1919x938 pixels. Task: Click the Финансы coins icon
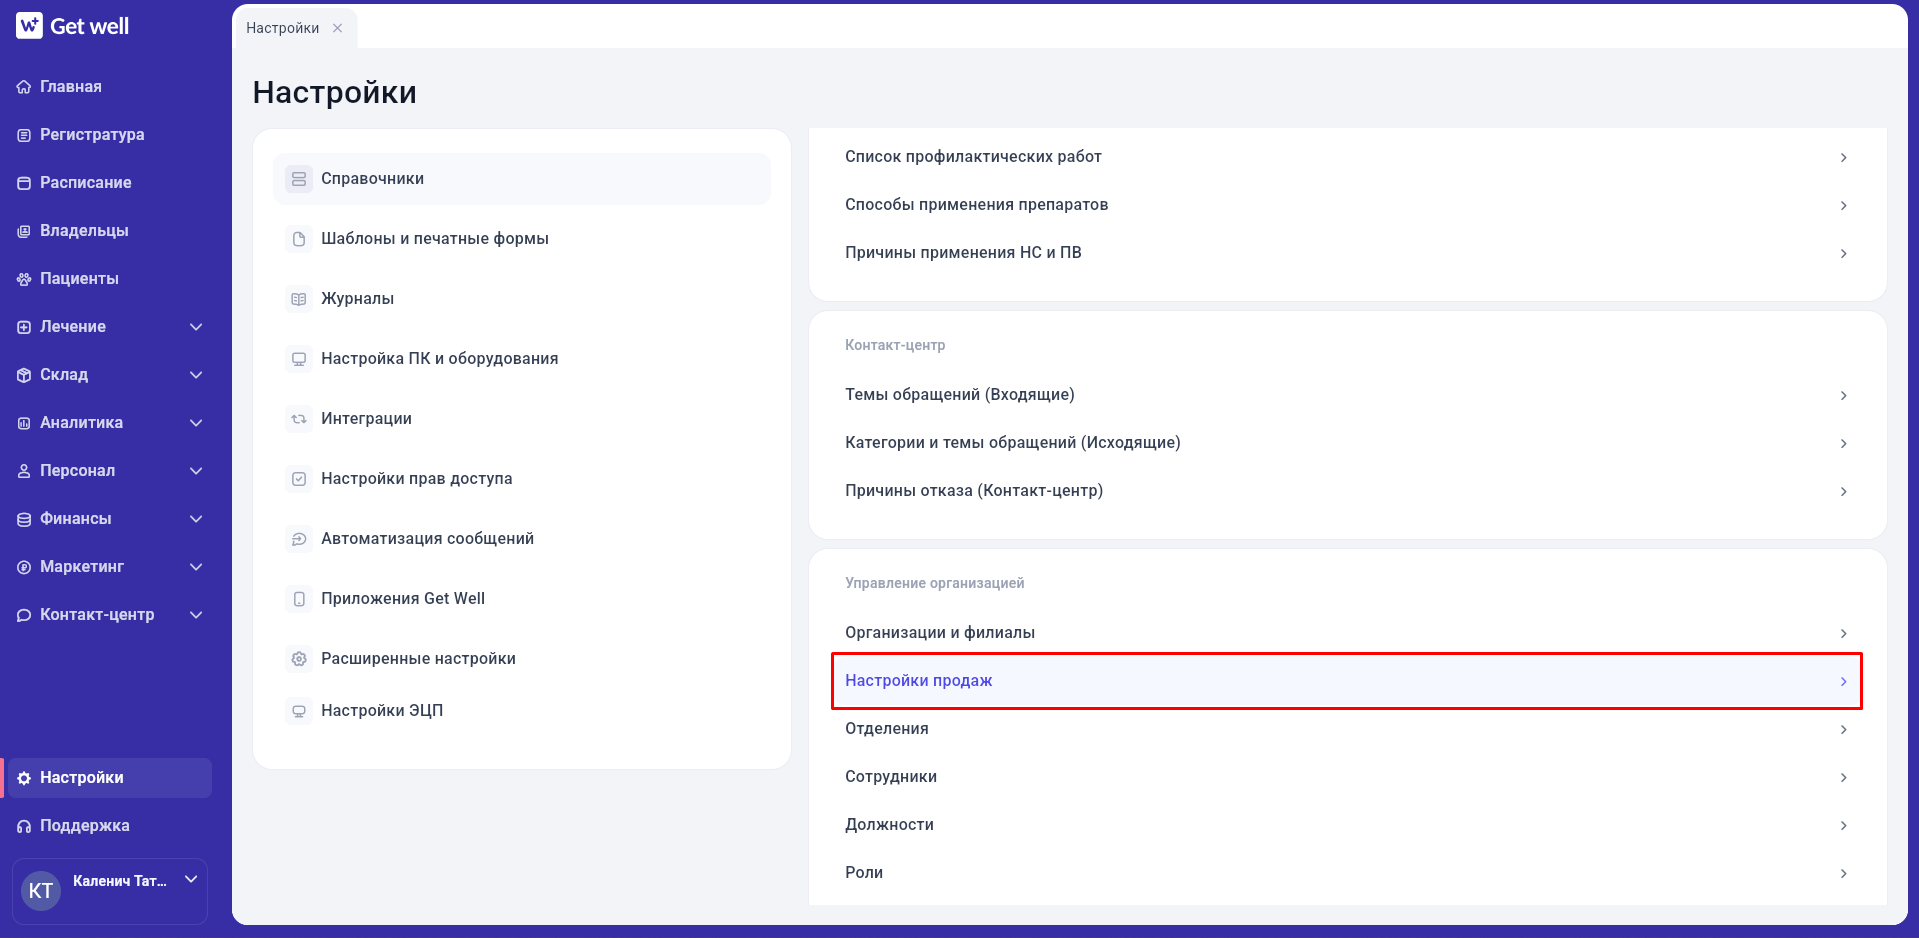tap(24, 519)
